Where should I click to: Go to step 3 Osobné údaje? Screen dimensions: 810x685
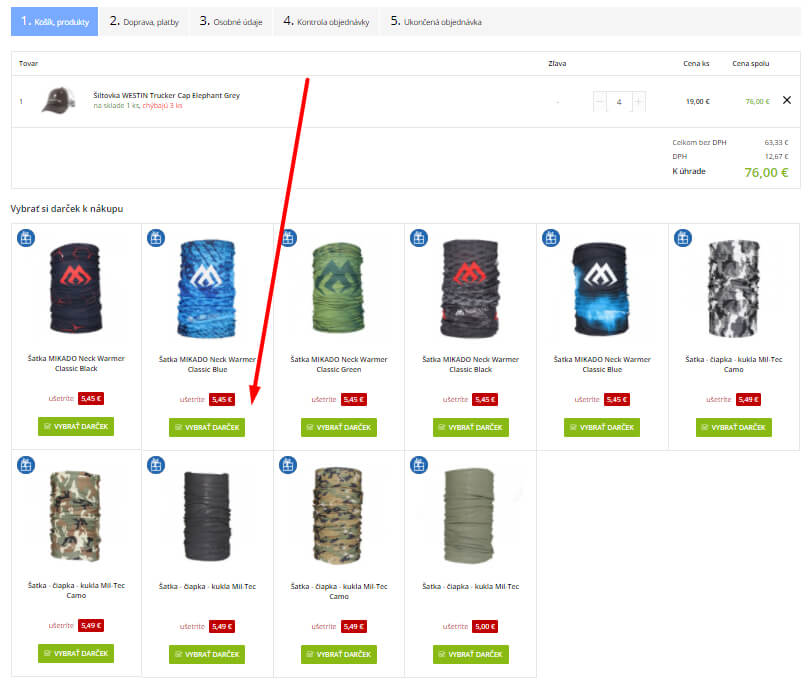(x=231, y=22)
